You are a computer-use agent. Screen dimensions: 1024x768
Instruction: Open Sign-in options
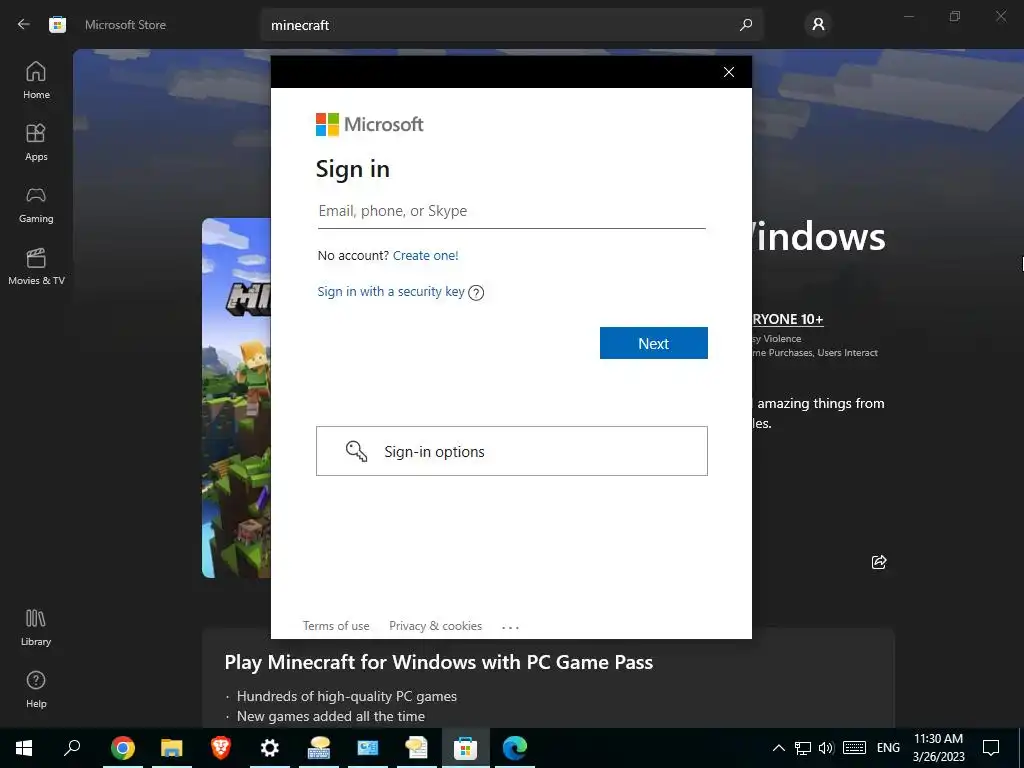point(511,451)
